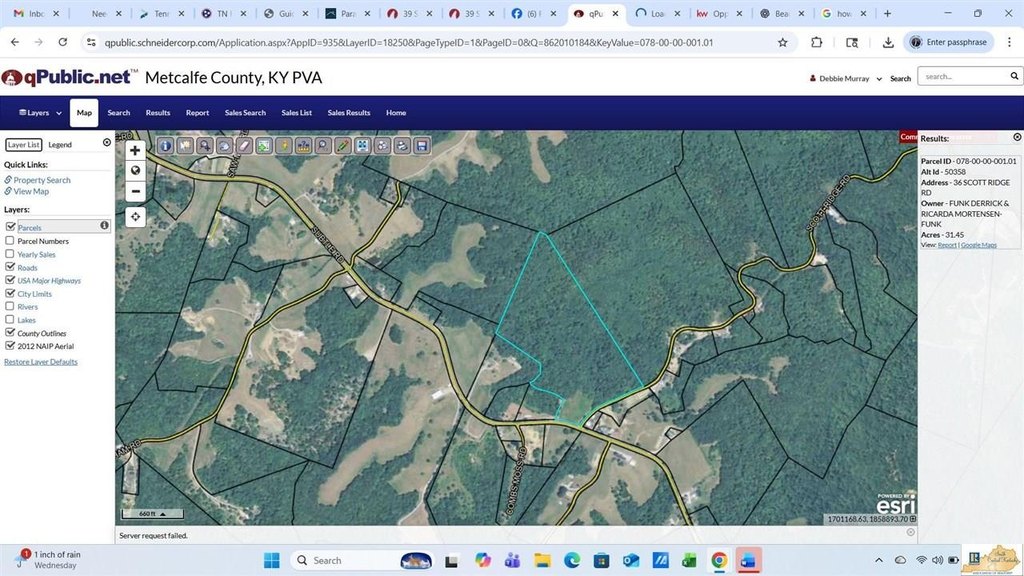The image size is (1024, 576).
Task: Enable the Parcel Numbers layer checkbox
Action: (10, 241)
